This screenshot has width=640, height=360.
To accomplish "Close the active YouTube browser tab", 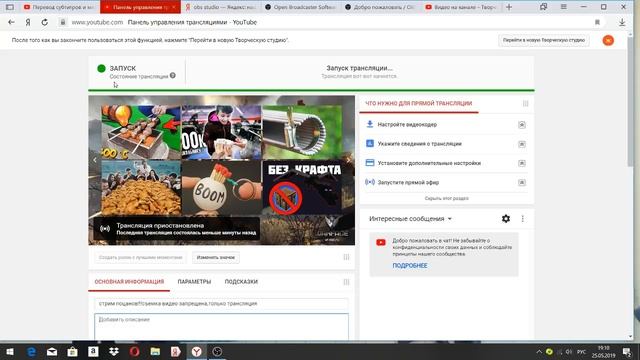I will [x=174, y=7].
